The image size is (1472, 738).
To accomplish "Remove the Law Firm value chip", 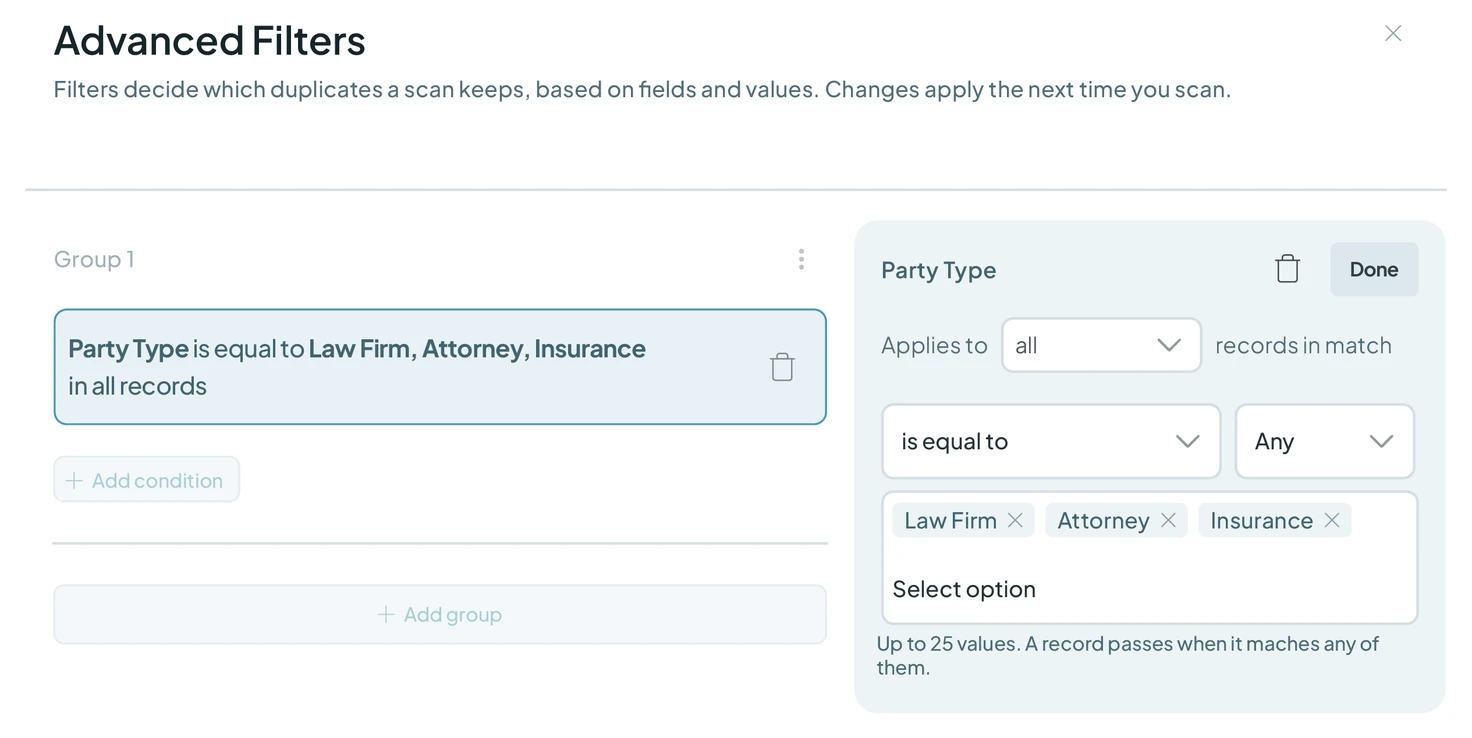I will coord(1015,520).
